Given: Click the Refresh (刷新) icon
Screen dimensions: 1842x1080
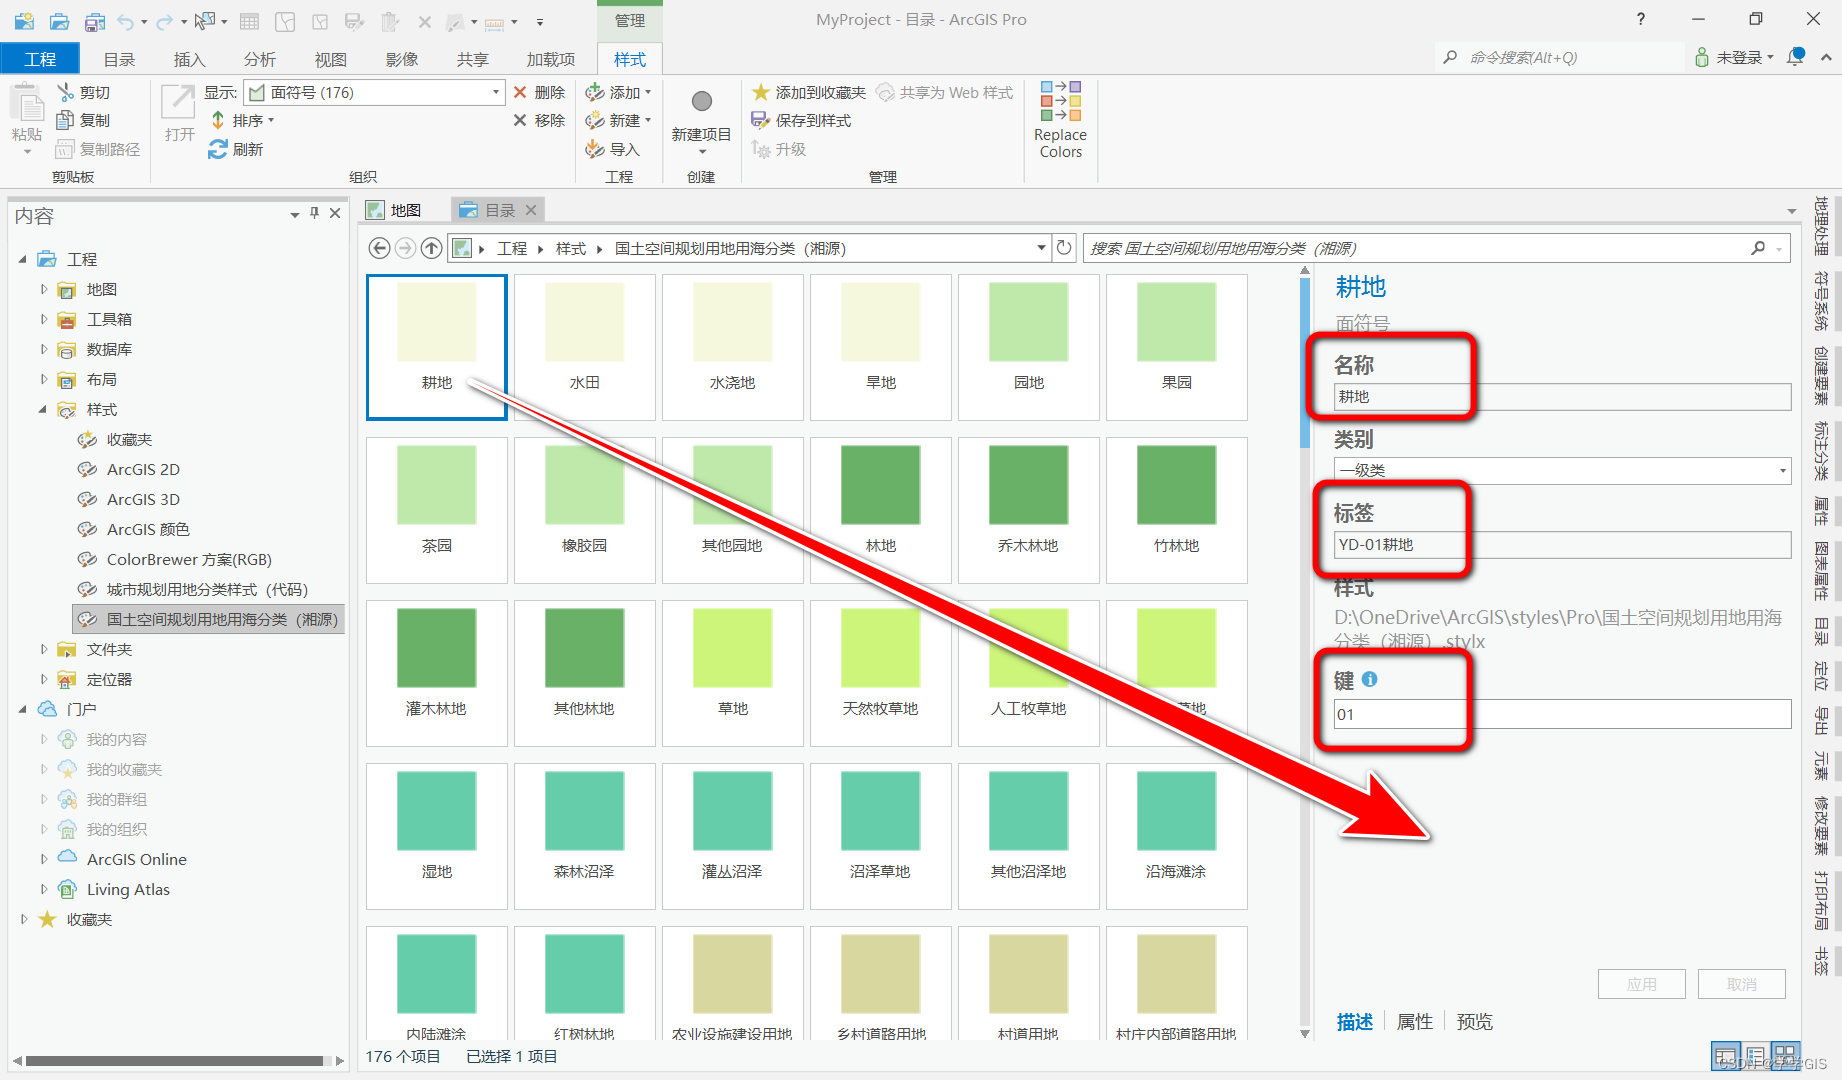Looking at the screenshot, I should pos(218,149).
